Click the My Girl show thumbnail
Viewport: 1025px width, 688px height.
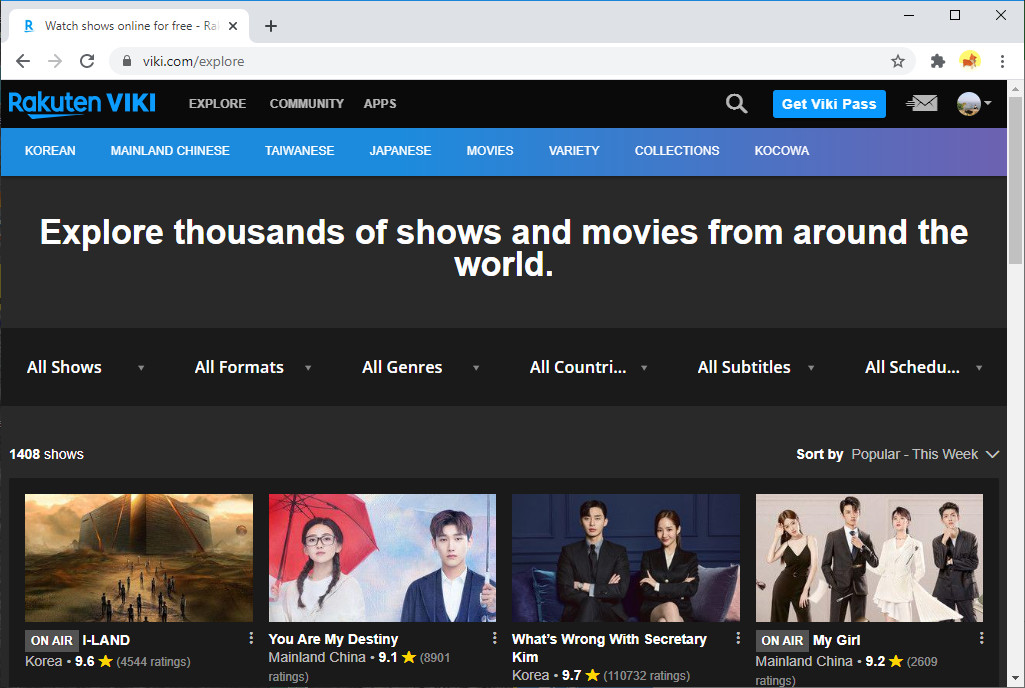[x=869, y=558]
